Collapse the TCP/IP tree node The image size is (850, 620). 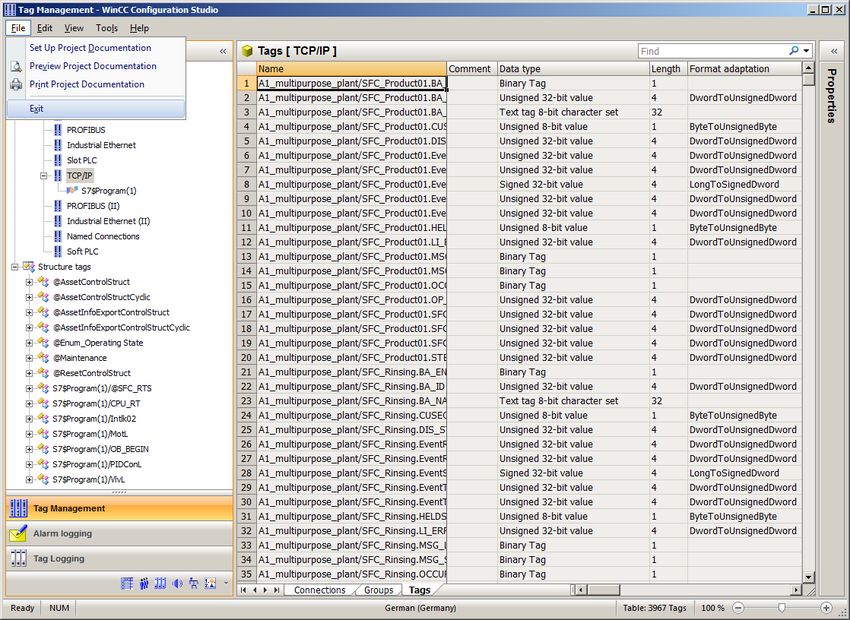pyautogui.click(x=43, y=176)
